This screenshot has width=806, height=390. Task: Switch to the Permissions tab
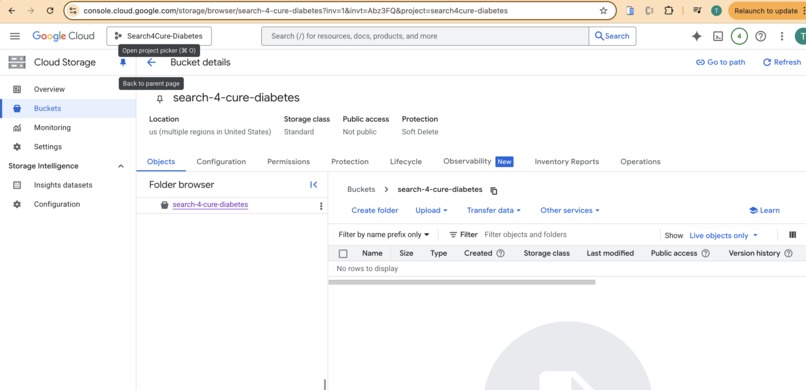288,161
